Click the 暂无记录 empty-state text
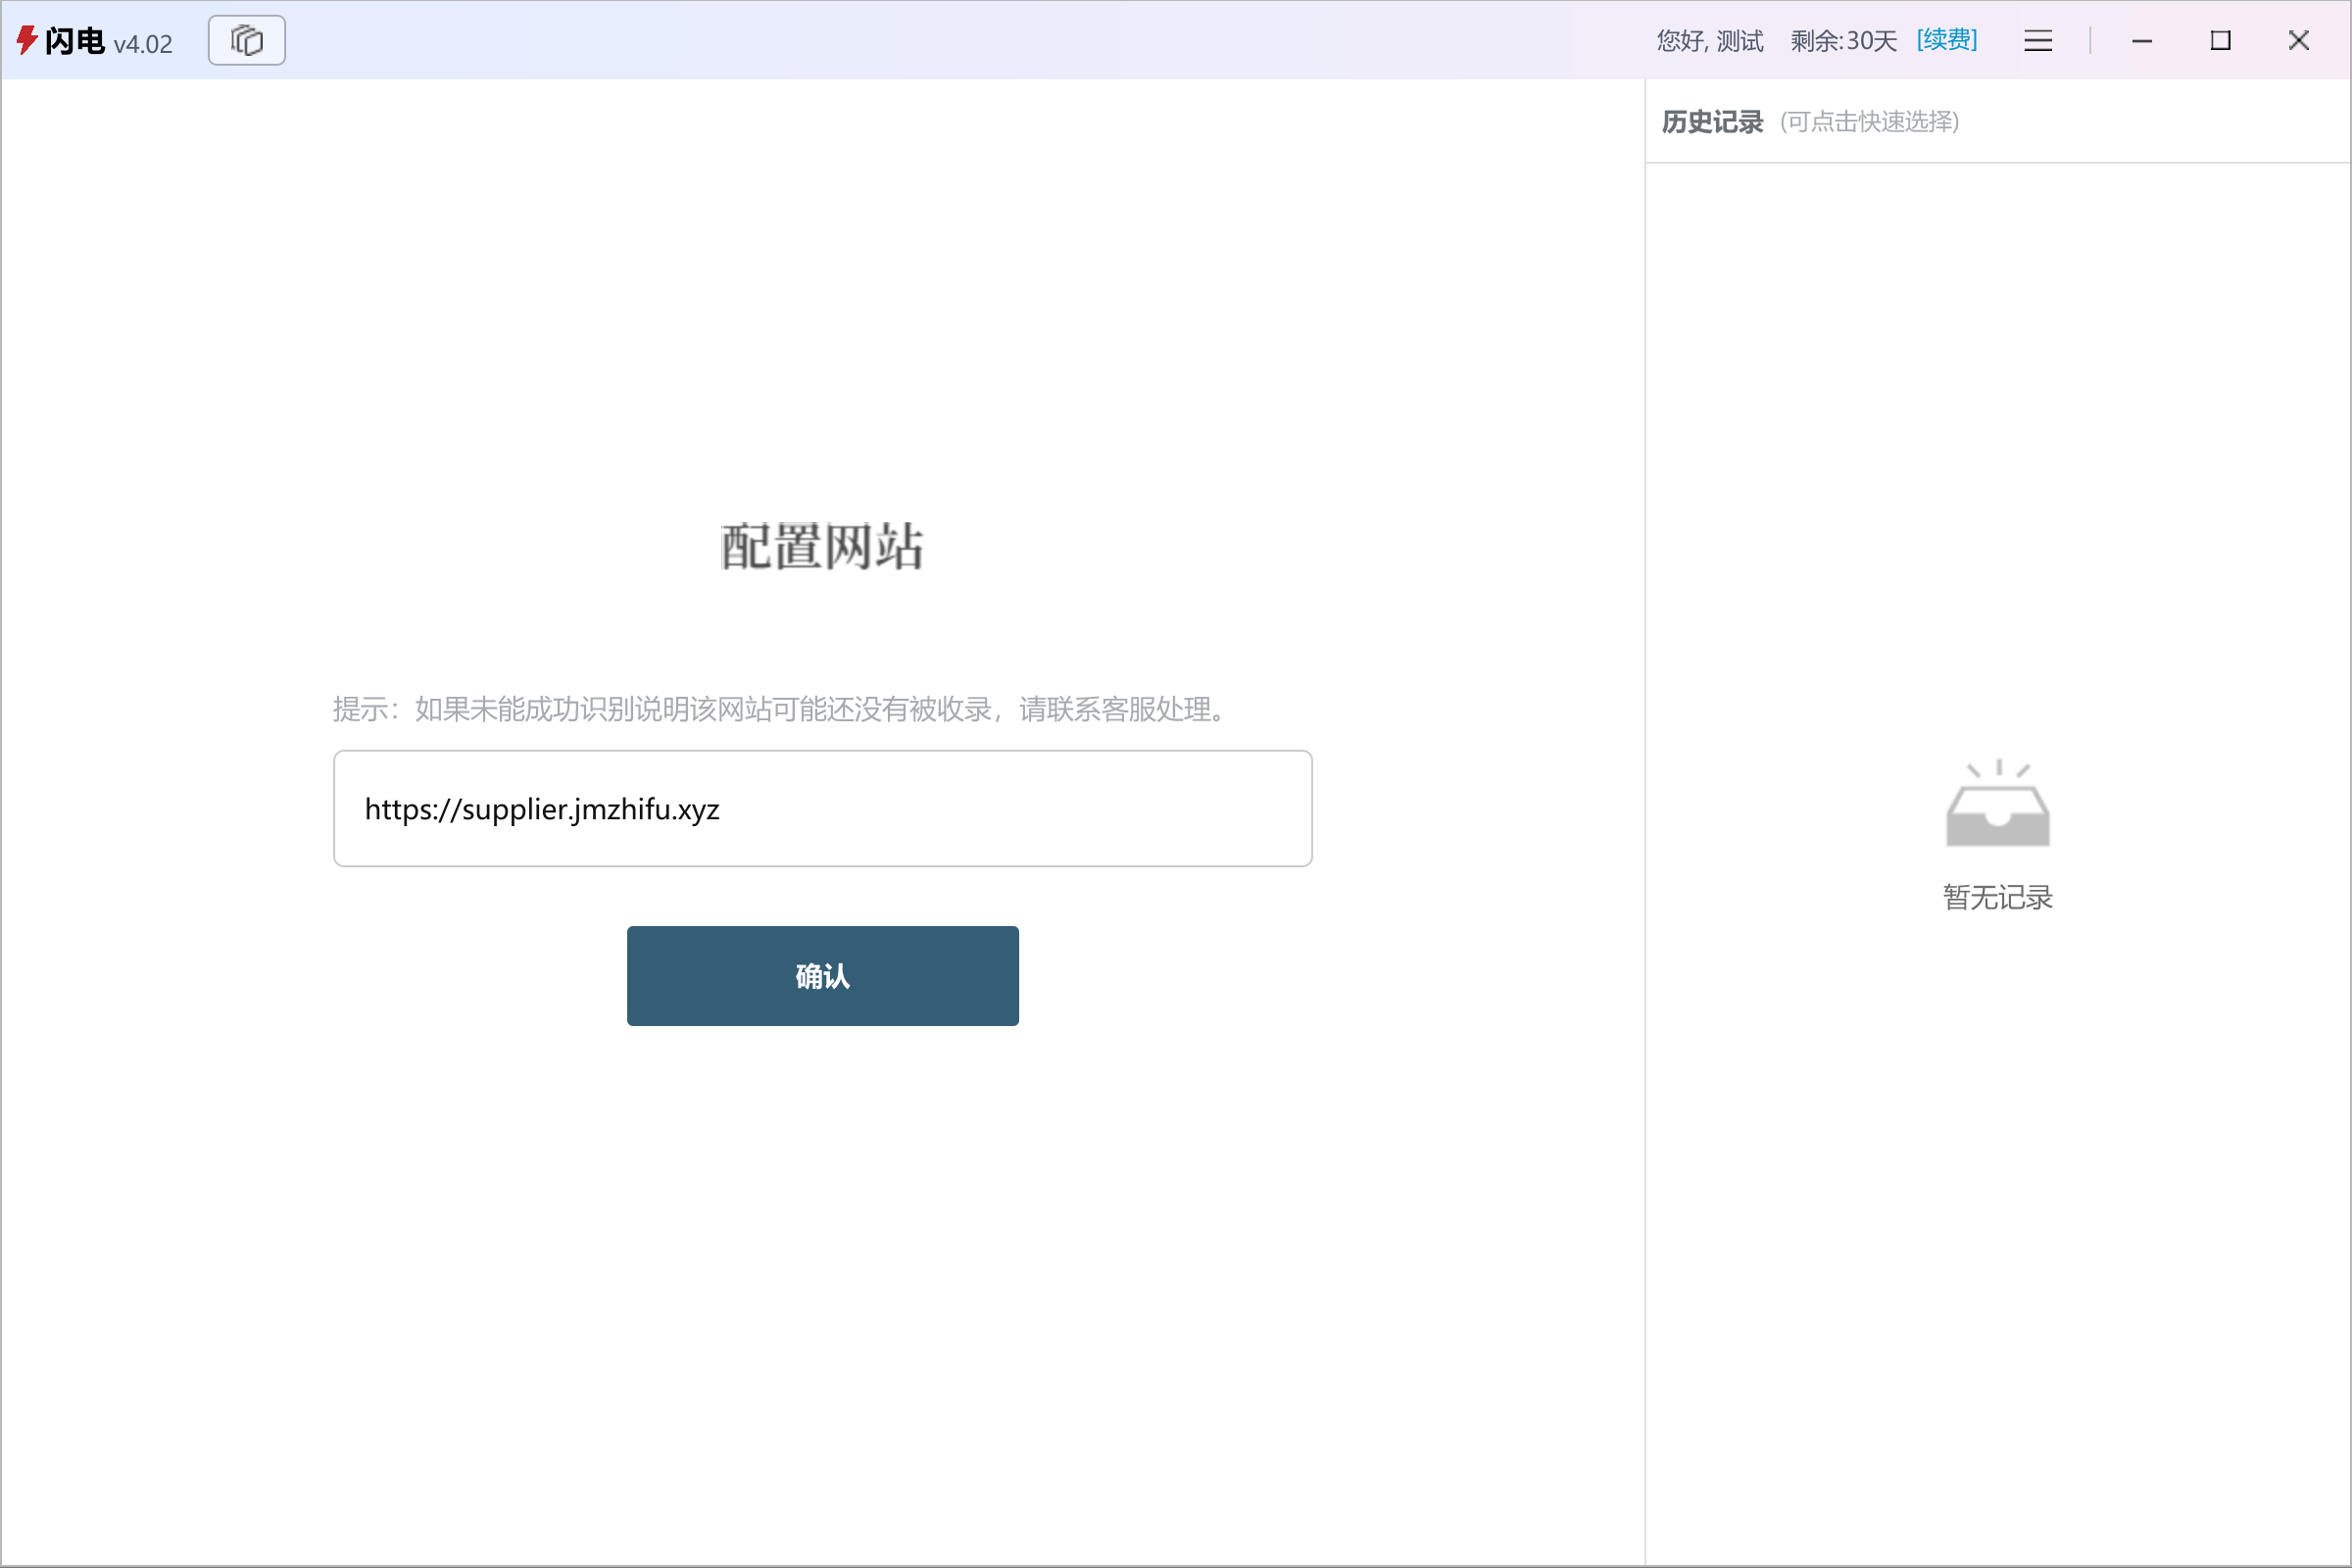This screenshot has width=2352, height=1568. tap(1997, 897)
